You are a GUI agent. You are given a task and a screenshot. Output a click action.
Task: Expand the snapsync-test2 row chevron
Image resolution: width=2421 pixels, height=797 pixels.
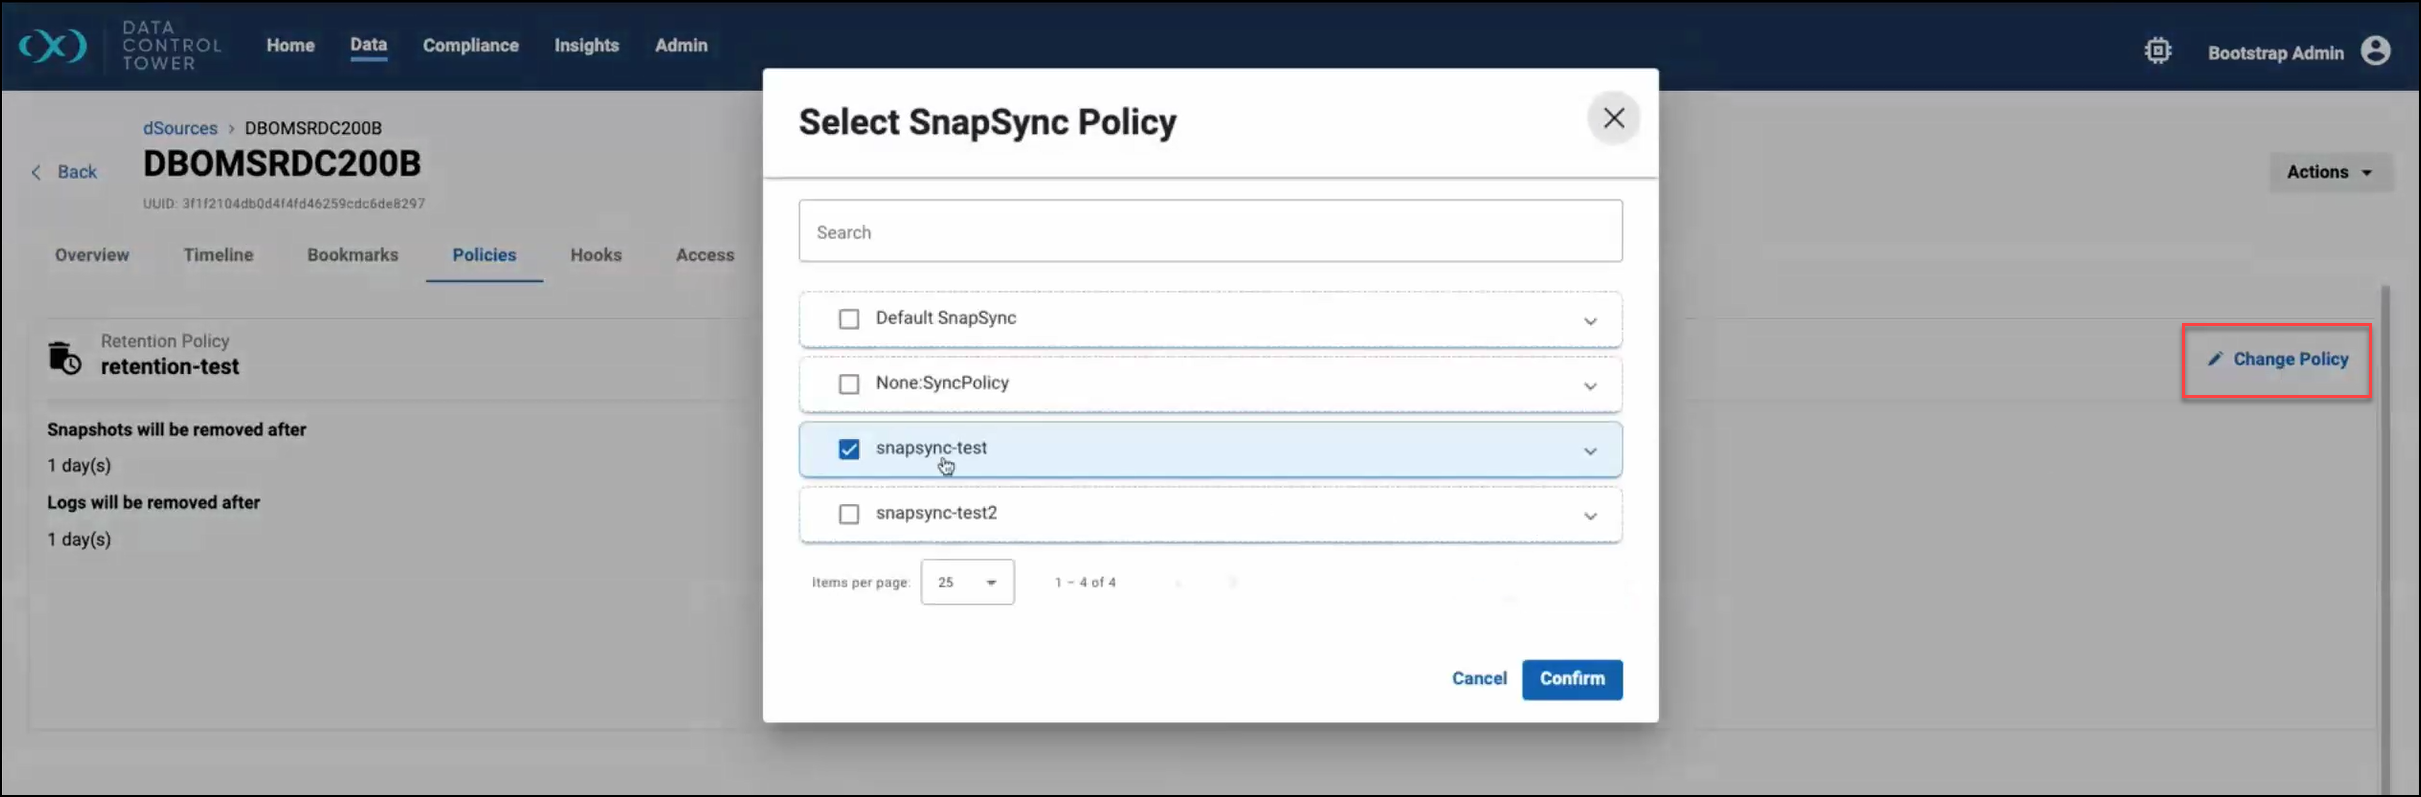click(x=1590, y=516)
